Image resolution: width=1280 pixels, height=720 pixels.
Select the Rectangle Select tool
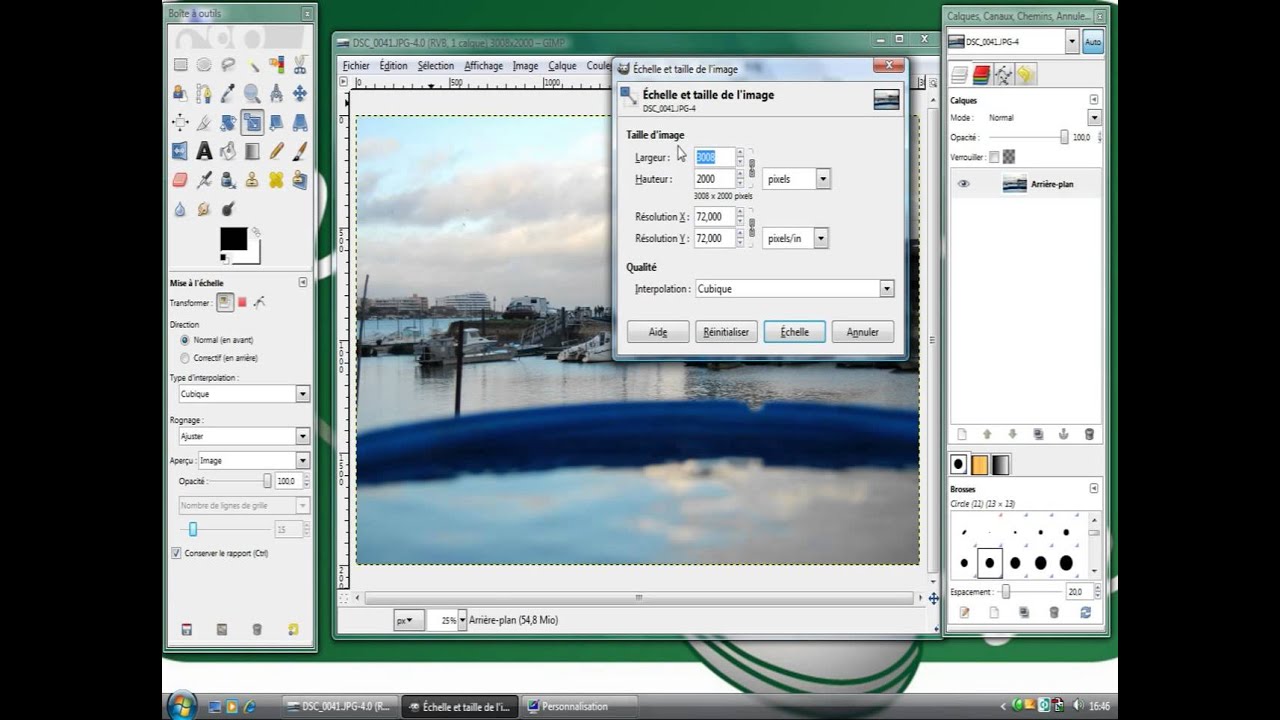click(180, 65)
